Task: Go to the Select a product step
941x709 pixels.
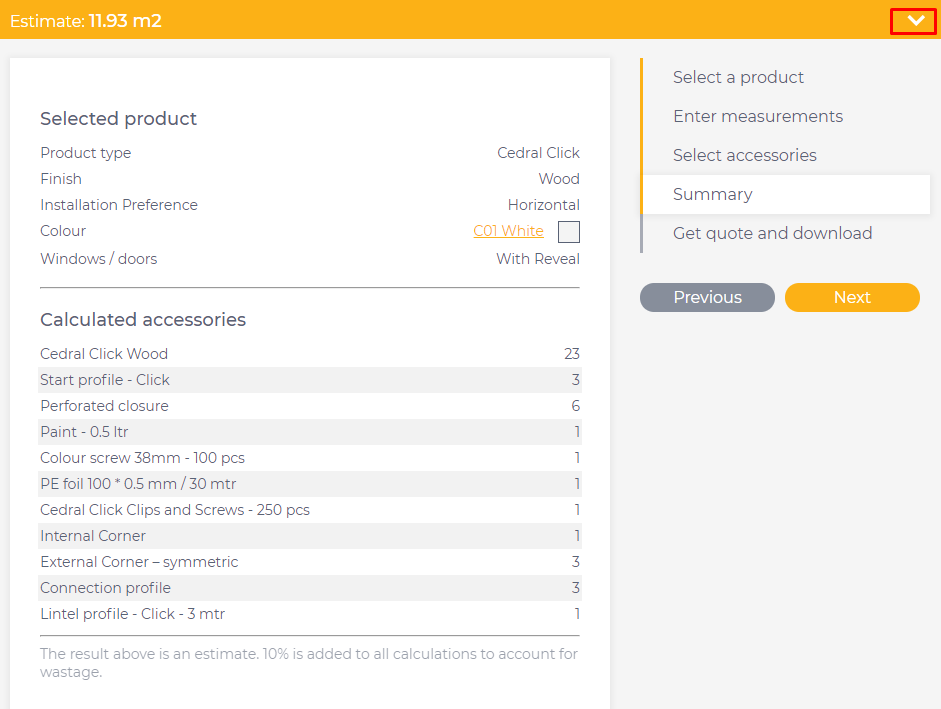Action: tap(738, 77)
